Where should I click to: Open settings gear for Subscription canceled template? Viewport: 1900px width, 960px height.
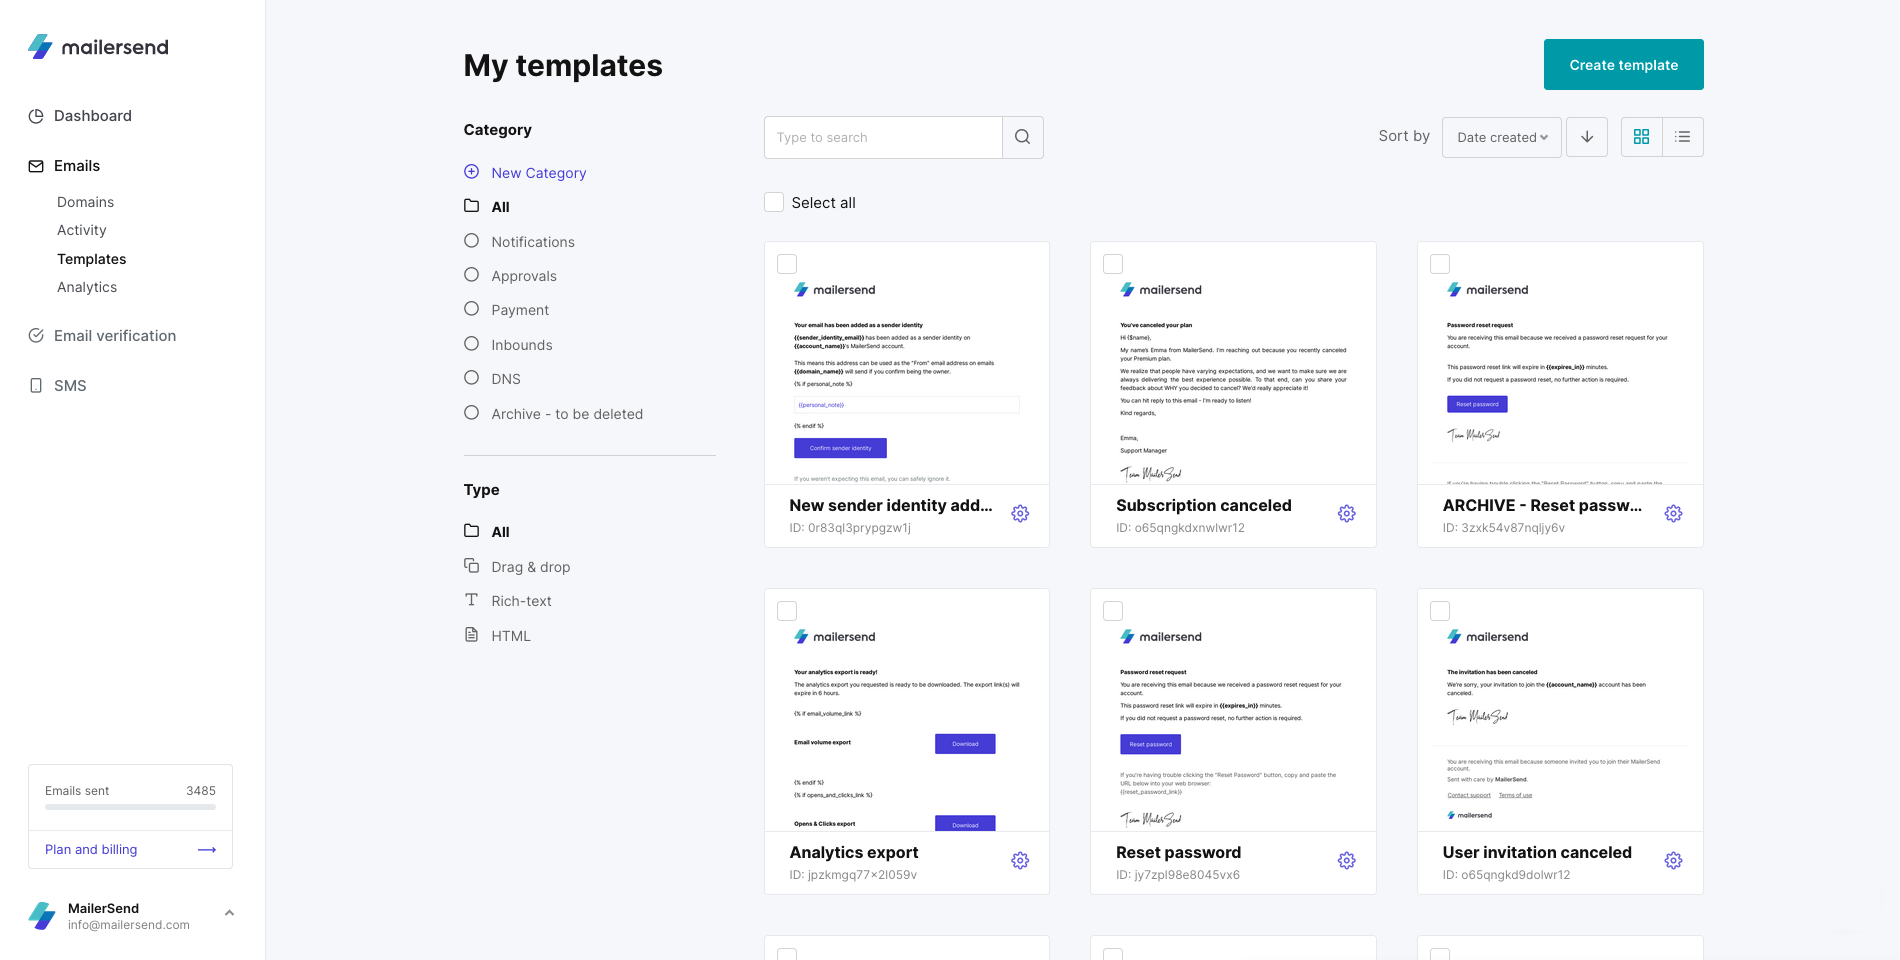(x=1347, y=514)
